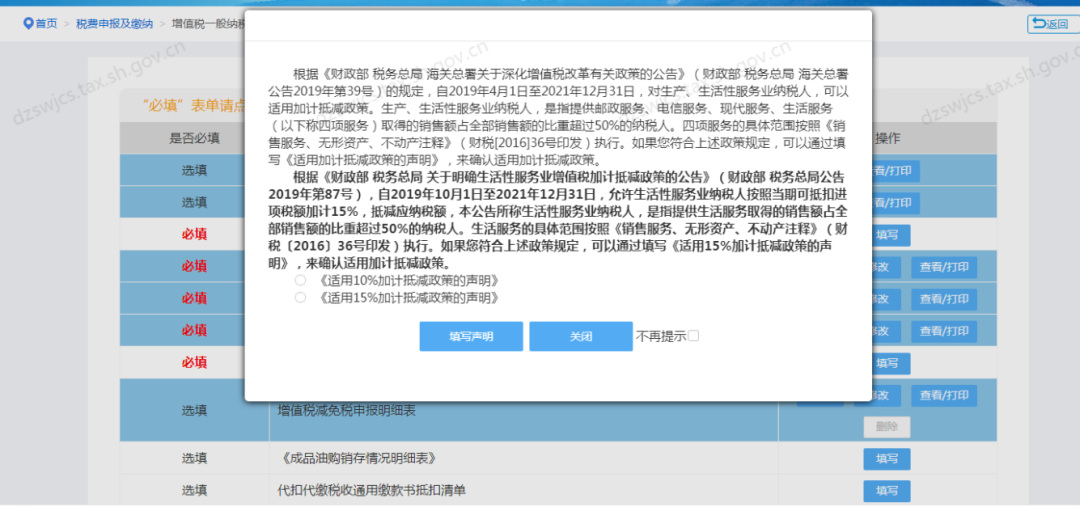Select 《适用15%加计抵减政策的声明》 radio option
This screenshot has height=507, width=1080.
tap(300, 298)
